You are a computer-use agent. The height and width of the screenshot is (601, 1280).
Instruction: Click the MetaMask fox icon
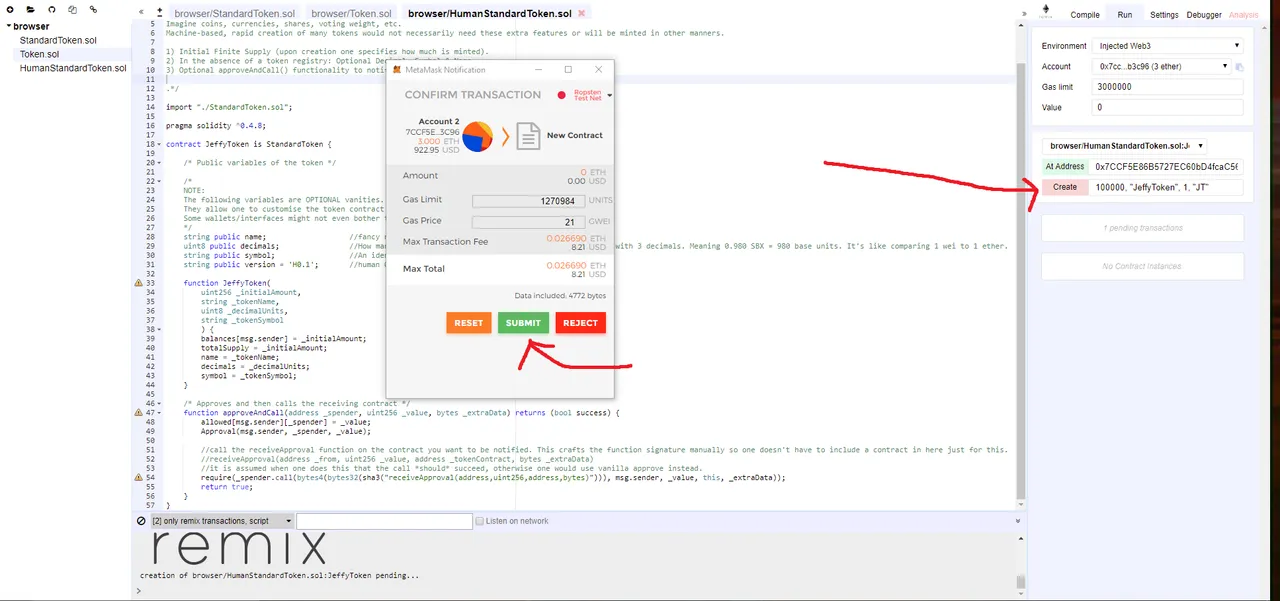pos(398,70)
